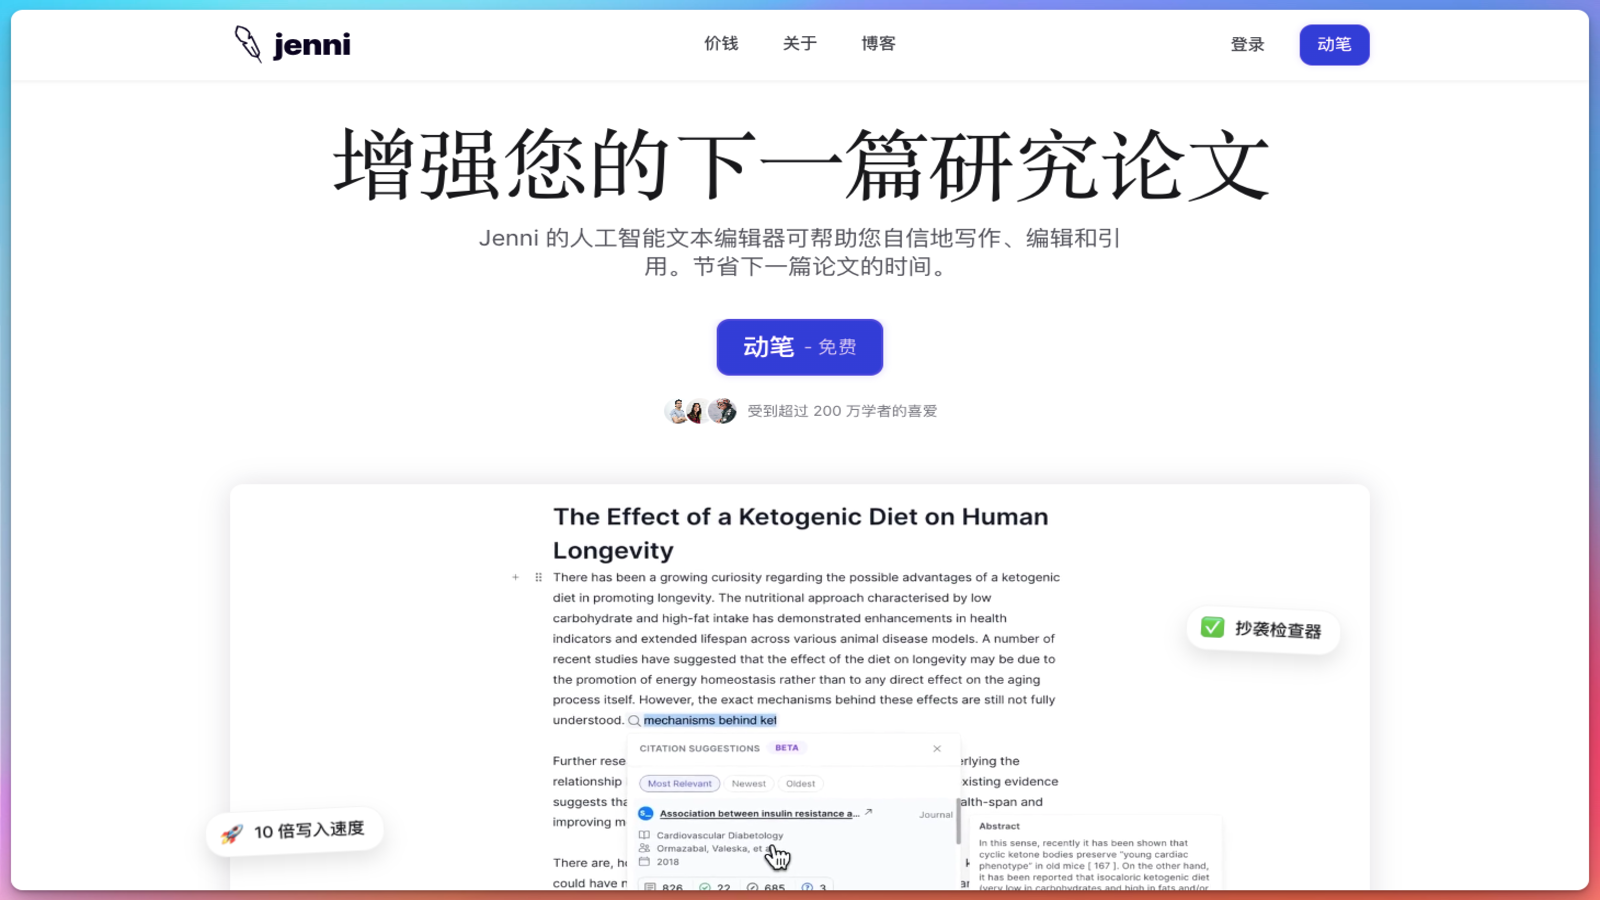Open the Association between insulin resistance article
Image resolution: width=1600 pixels, height=900 pixels.
759,814
